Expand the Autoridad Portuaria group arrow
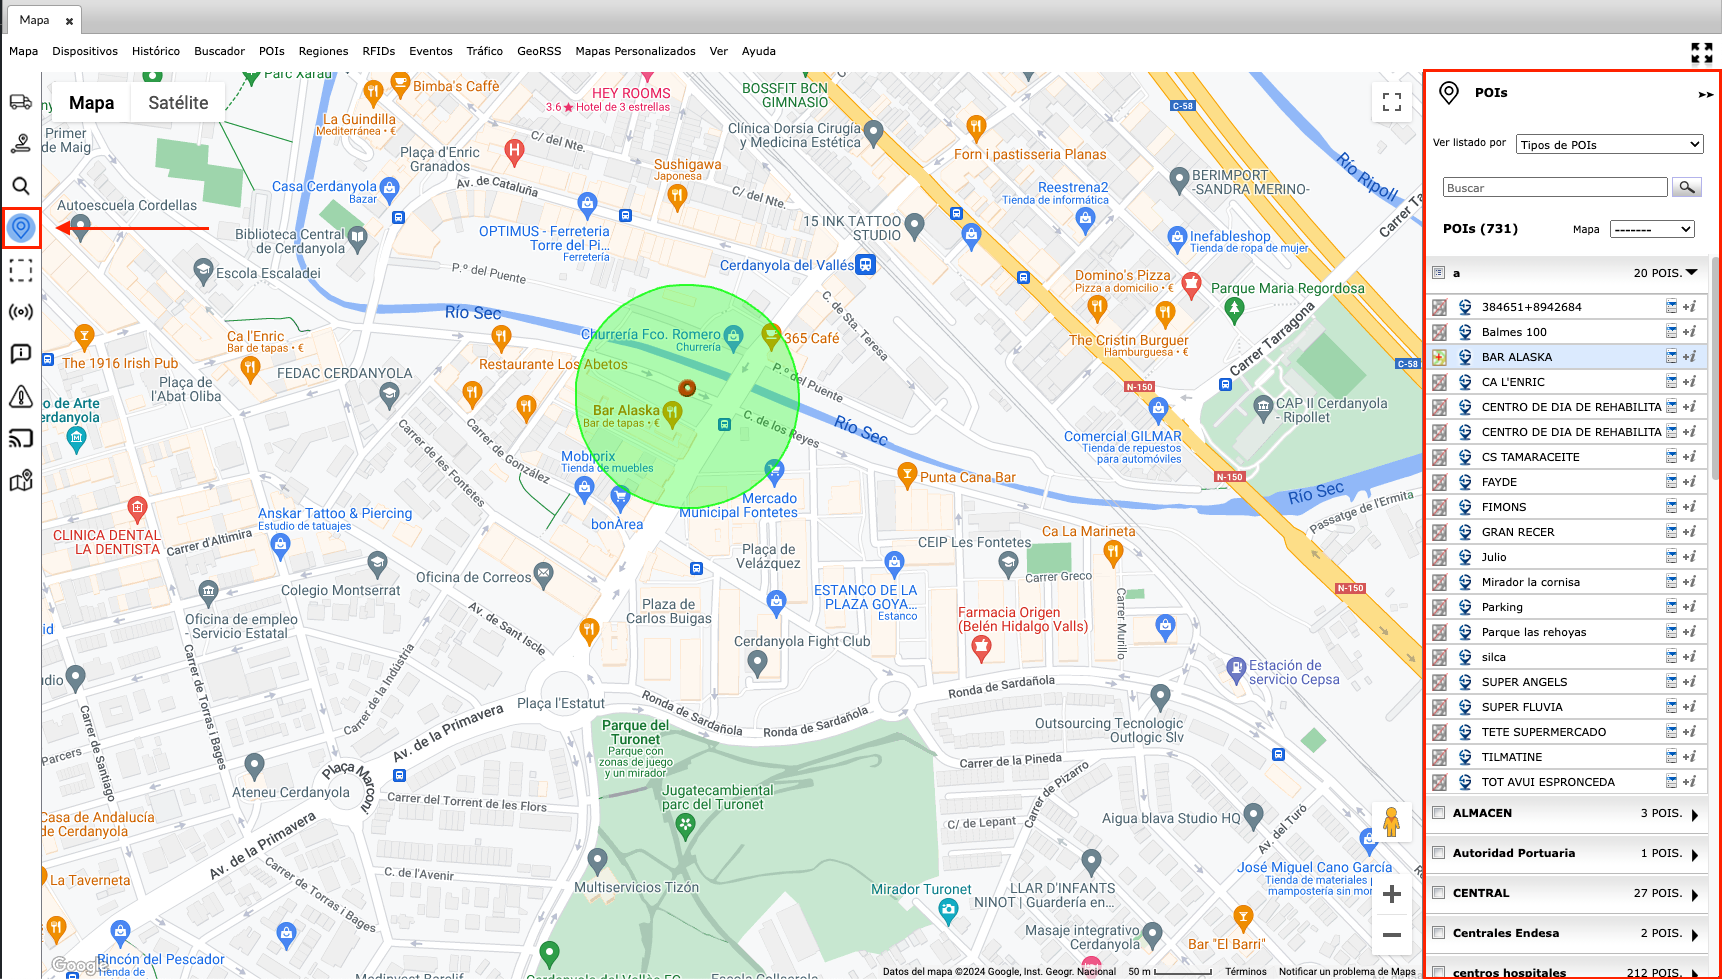 (x=1695, y=855)
